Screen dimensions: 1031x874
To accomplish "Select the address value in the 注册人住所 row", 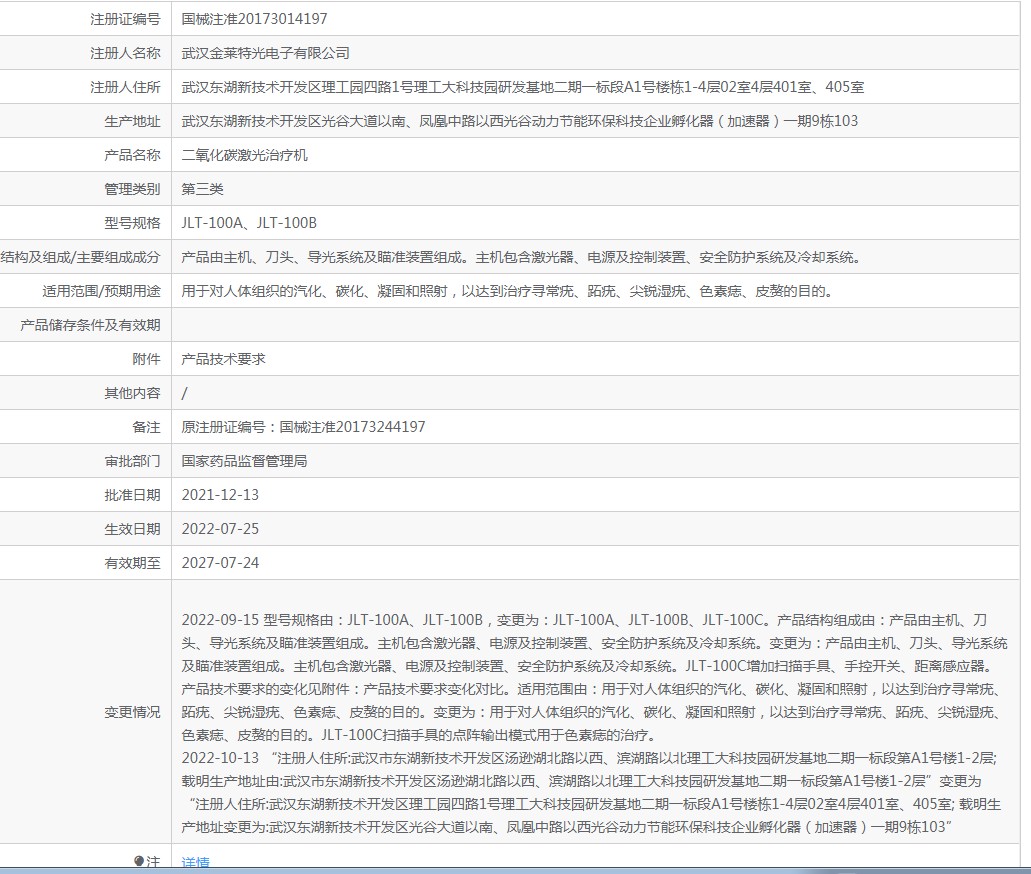I will pos(523,87).
